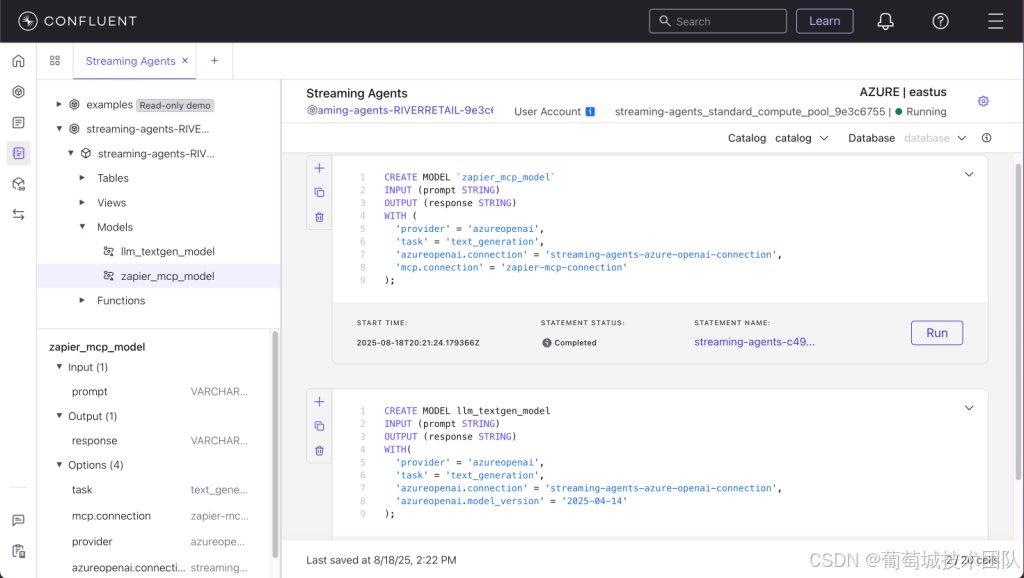This screenshot has height=578, width=1024.
Task: Open the aming-agents-RIVERRETAIL-9e3c environment link
Action: [x=400, y=110]
